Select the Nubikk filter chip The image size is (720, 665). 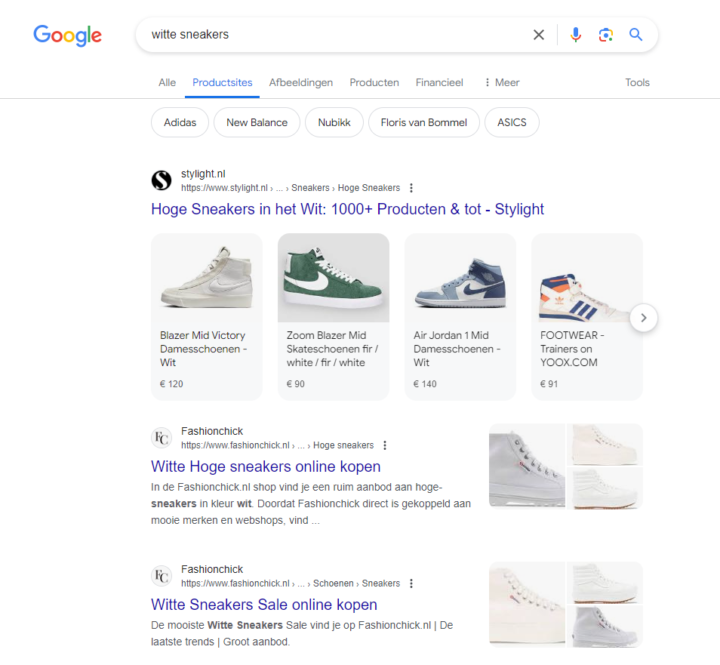click(x=334, y=123)
